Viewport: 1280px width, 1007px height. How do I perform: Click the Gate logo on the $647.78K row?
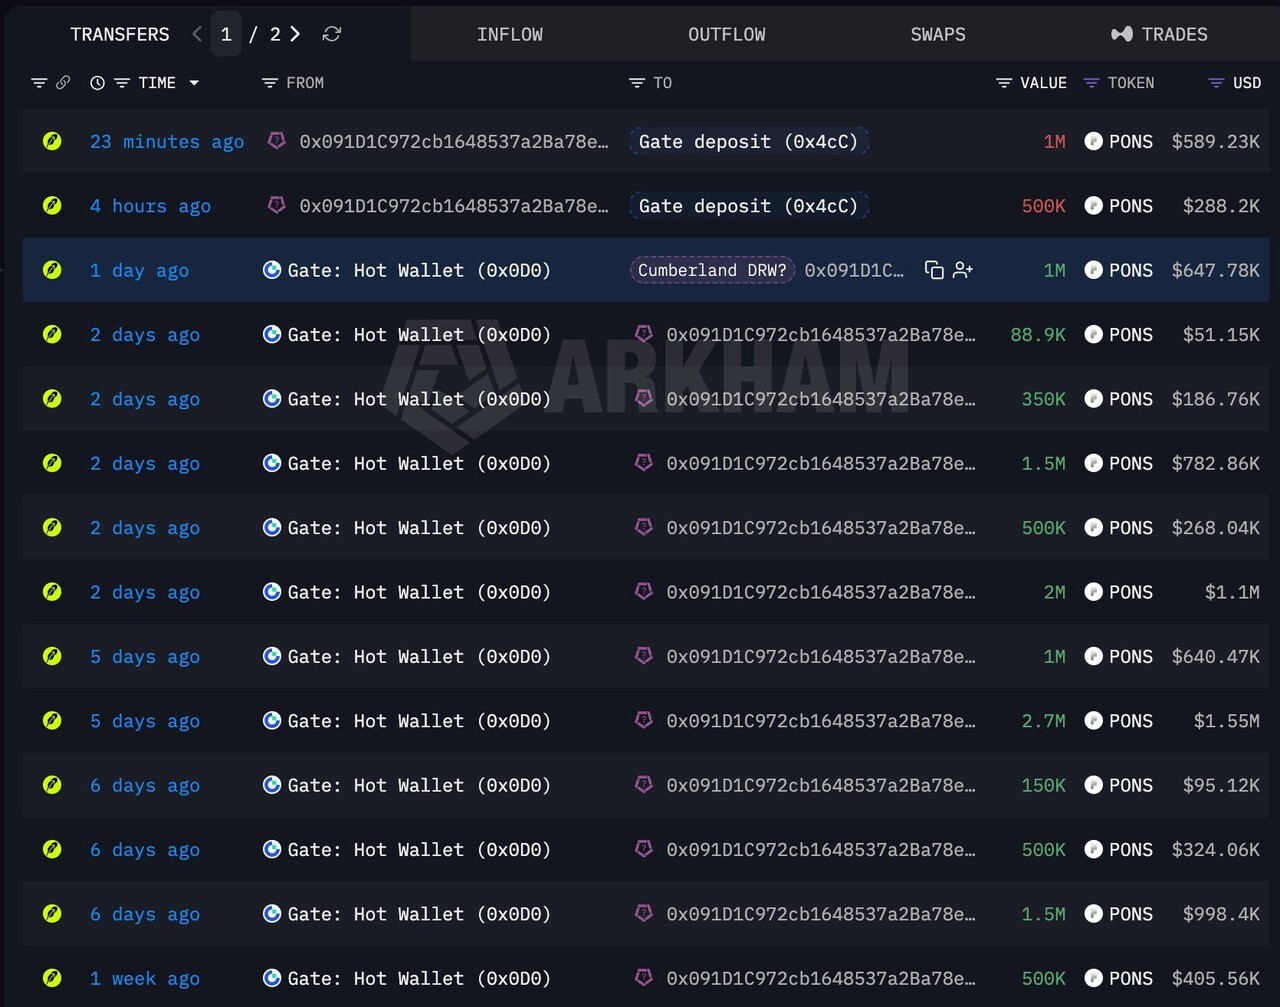(x=271, y=270)
